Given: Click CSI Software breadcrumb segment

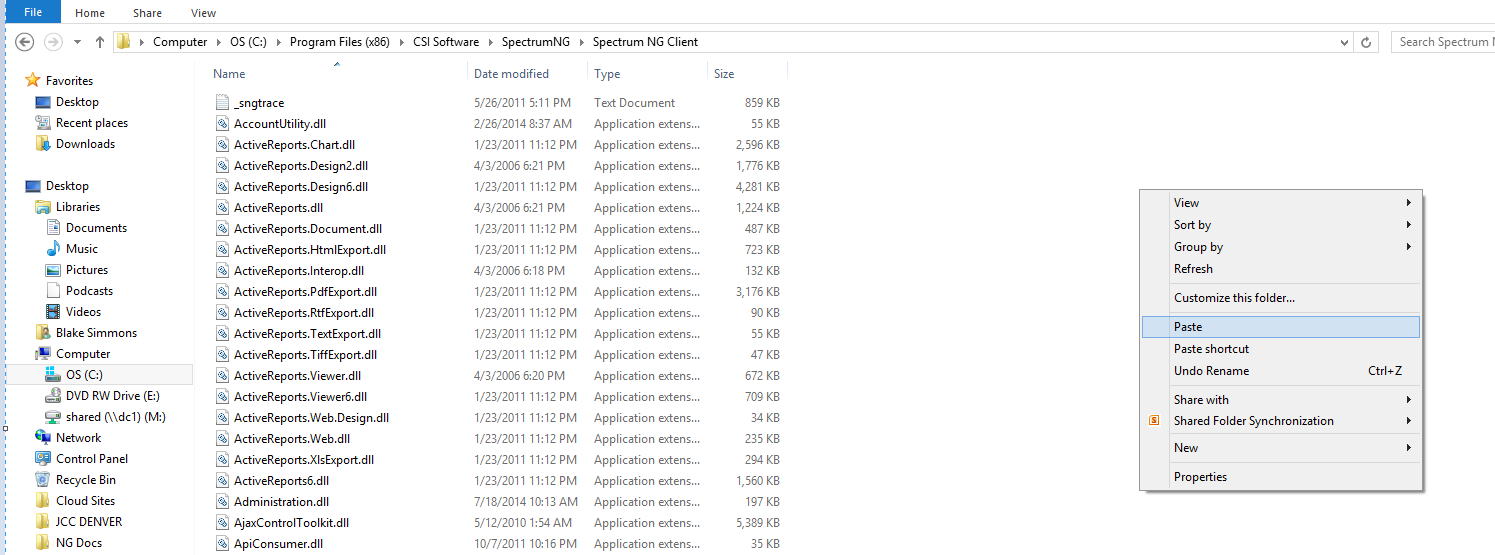Looking at the screenshot, I should pyautogui.click(x=446, y=42).
